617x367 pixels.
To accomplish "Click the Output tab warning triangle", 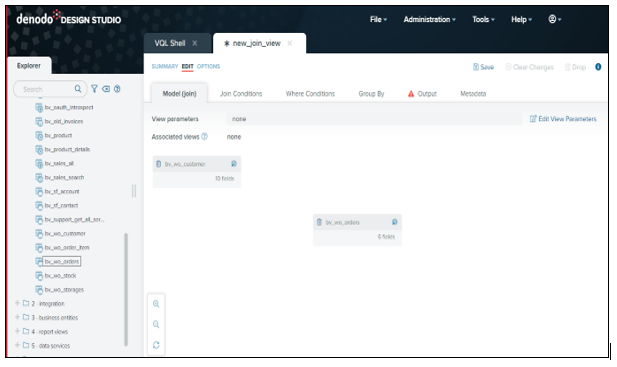I will pos(411,94).
